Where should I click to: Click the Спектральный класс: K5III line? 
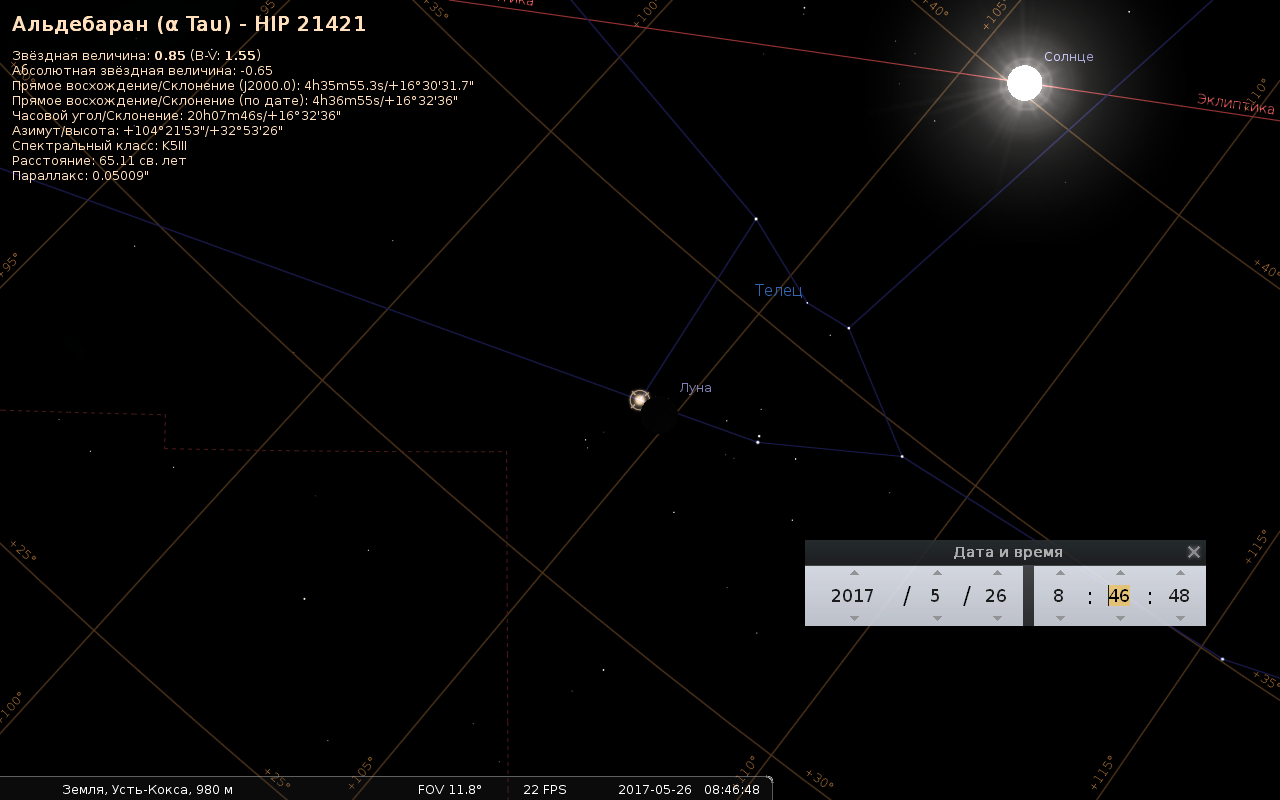[x=99, y=146]
